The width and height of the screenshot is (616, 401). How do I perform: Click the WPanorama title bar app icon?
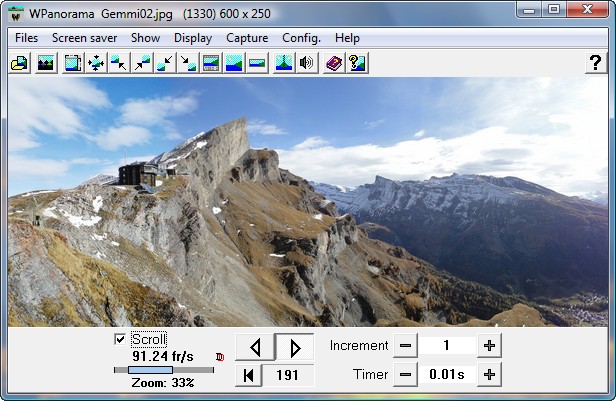click(16, 14)
